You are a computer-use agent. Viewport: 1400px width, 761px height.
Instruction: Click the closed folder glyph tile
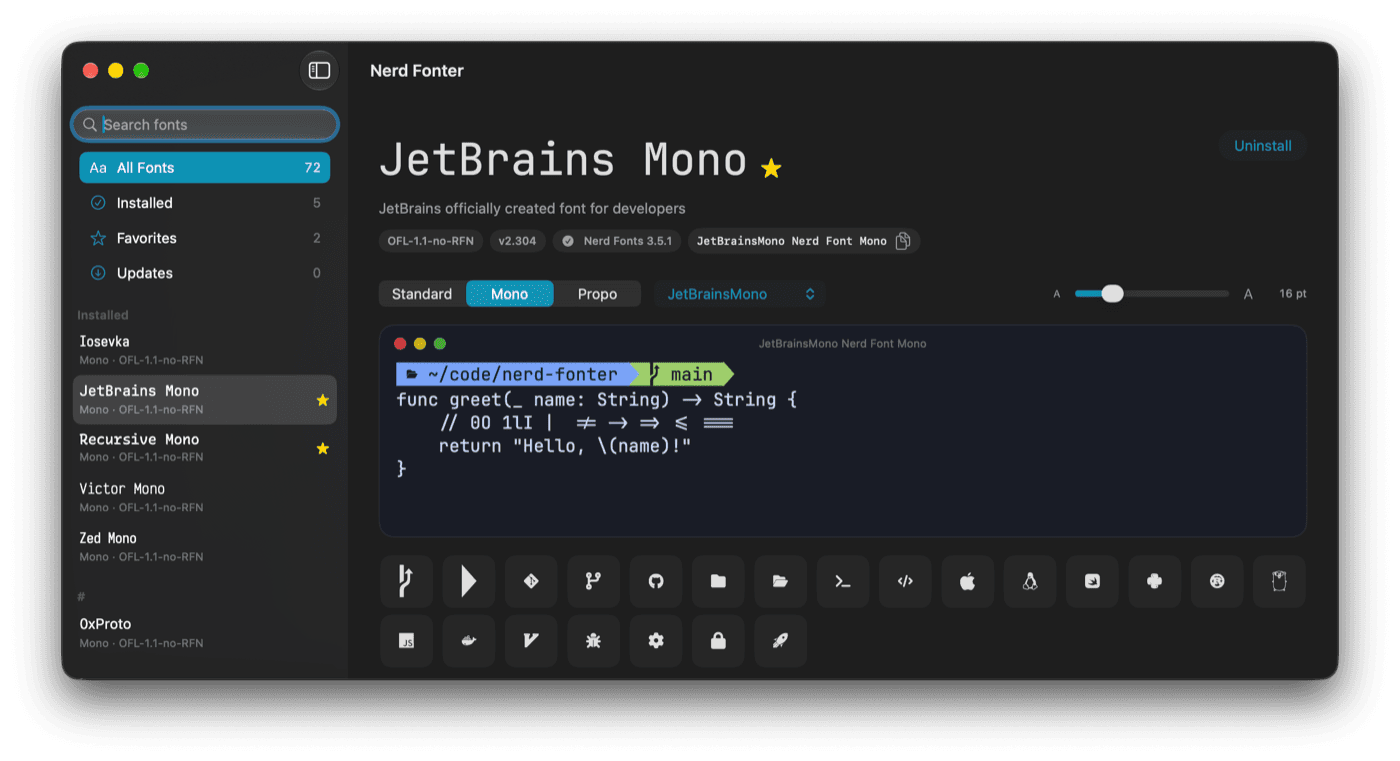[718, 581]
